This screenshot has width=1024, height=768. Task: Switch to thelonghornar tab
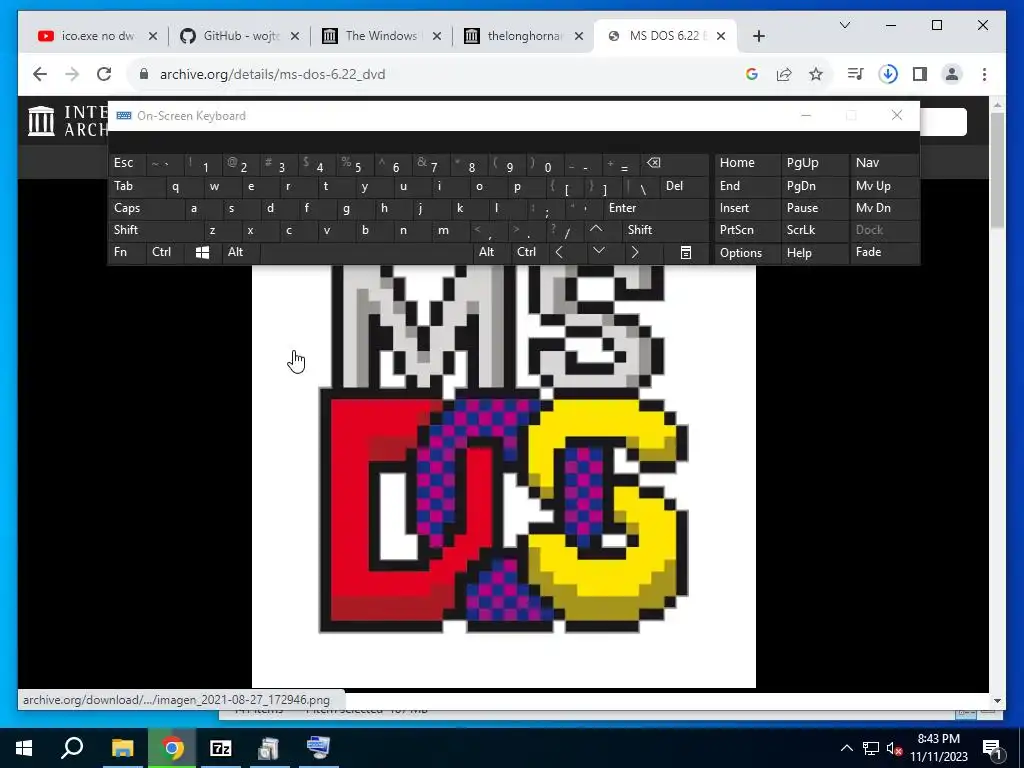click(x=524, y=36)
